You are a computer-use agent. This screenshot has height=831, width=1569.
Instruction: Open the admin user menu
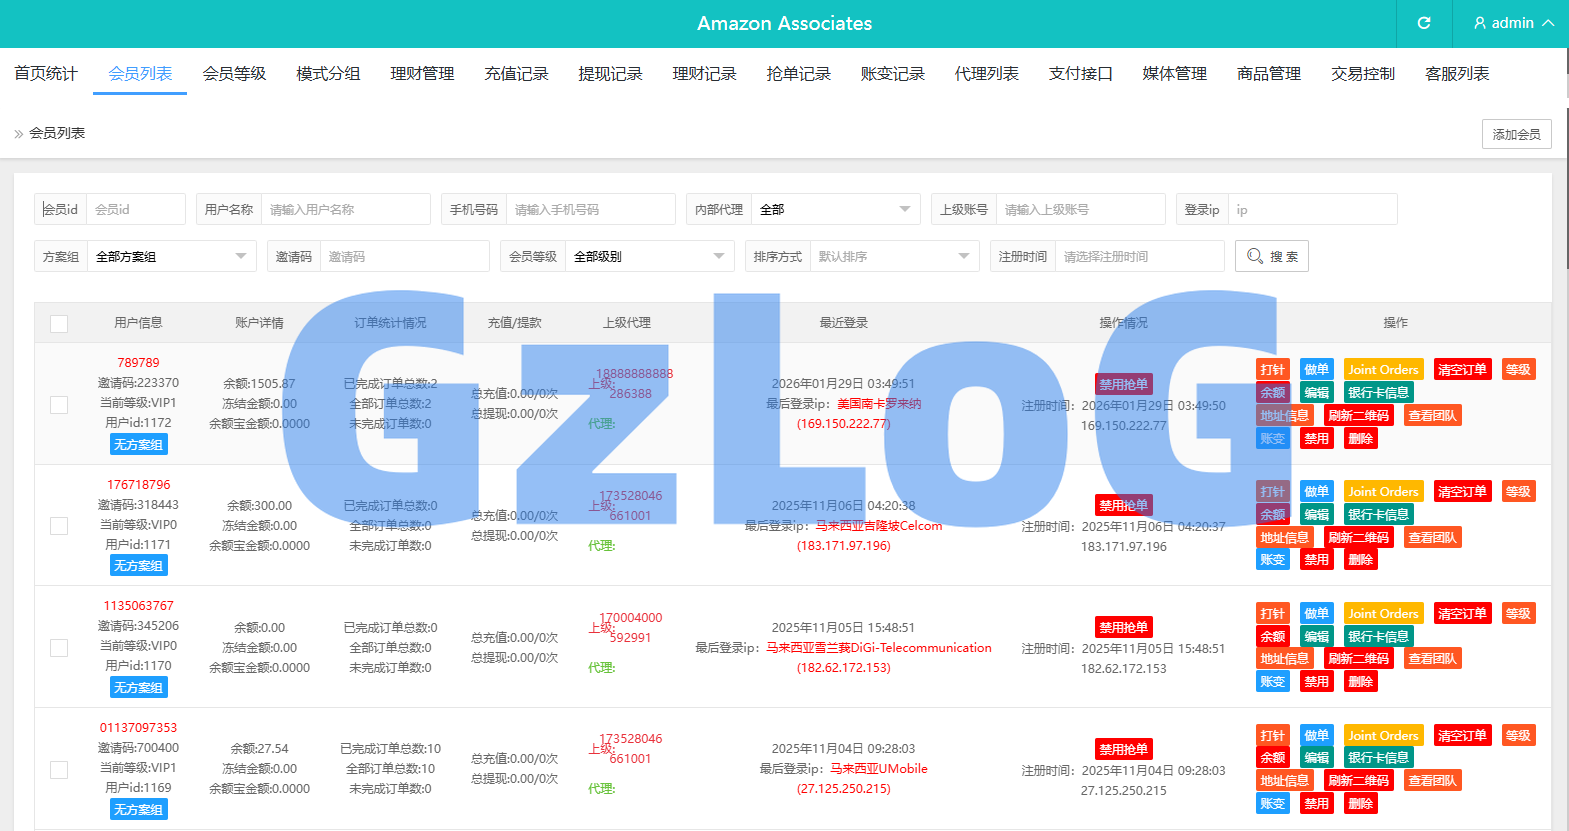pos(1513,23)
